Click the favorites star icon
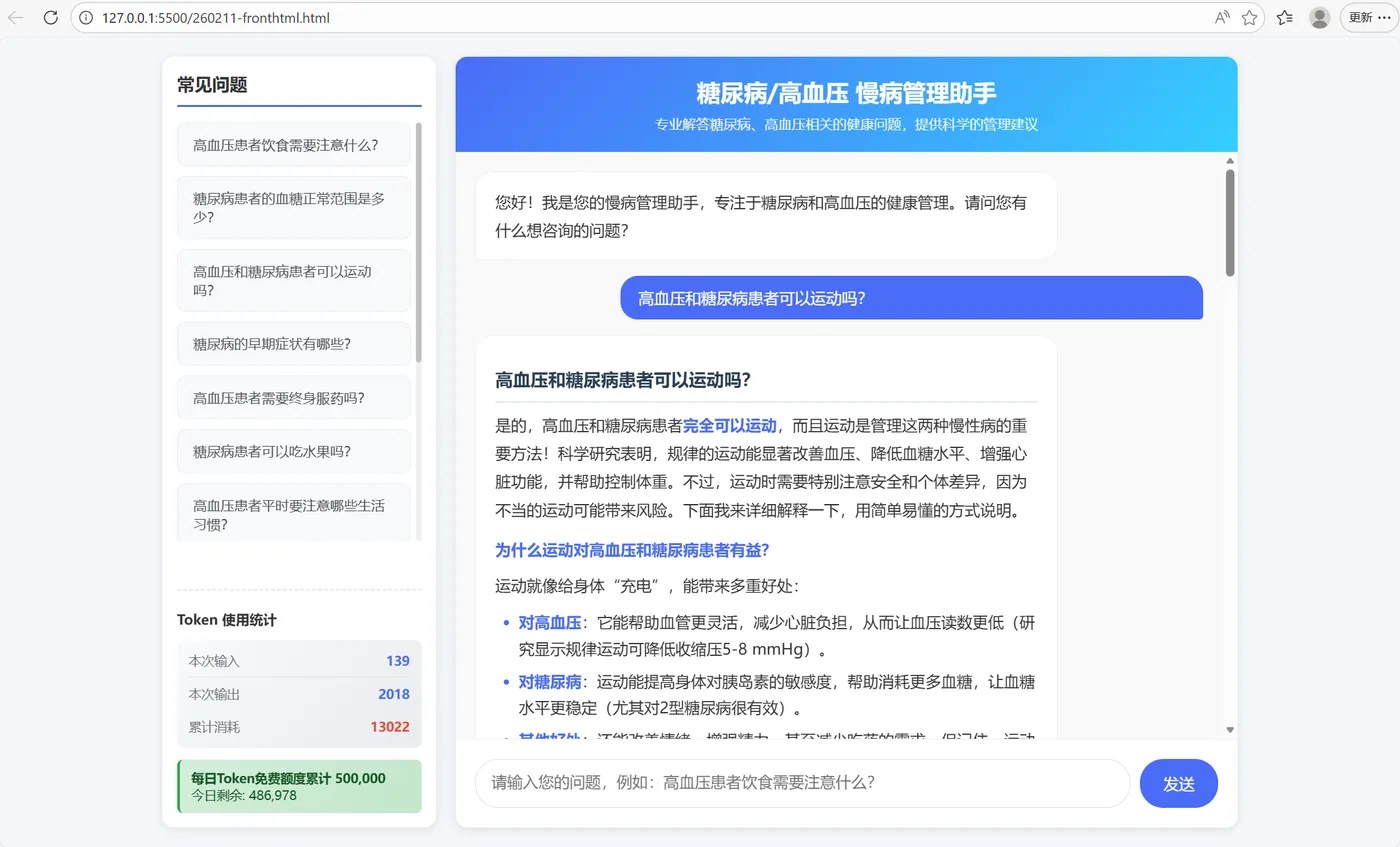Screen dimensions: 1400x847 coord(1250,17)
